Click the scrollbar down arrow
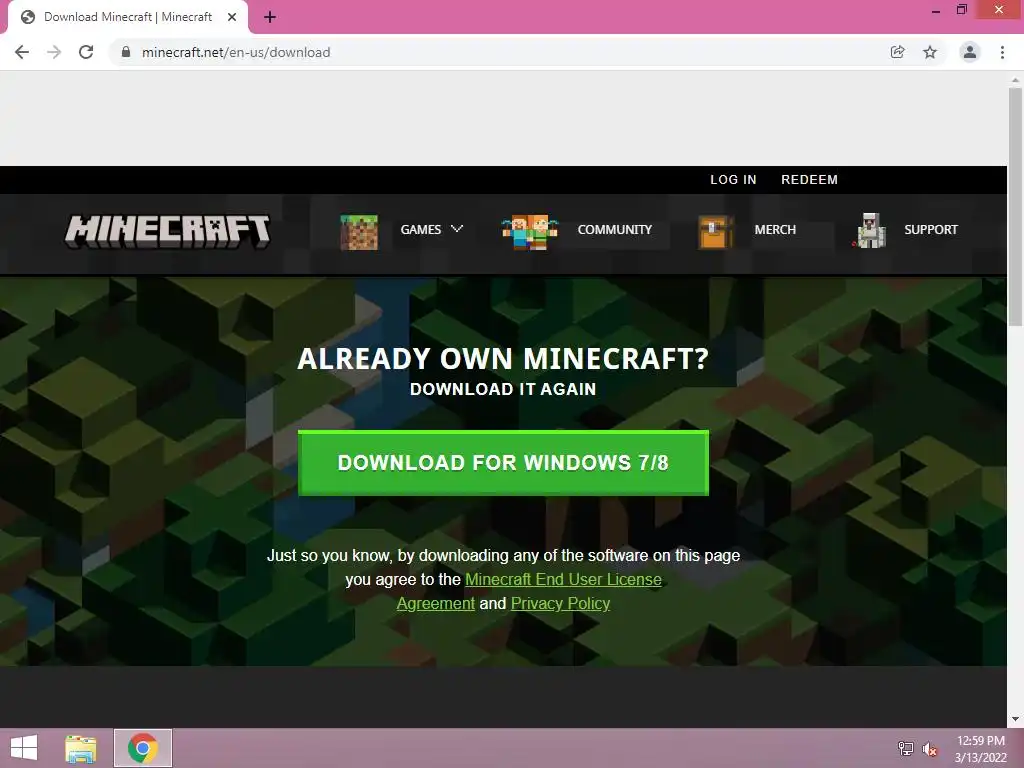Screen dimensions: 1024x768 coord(1015,719)
